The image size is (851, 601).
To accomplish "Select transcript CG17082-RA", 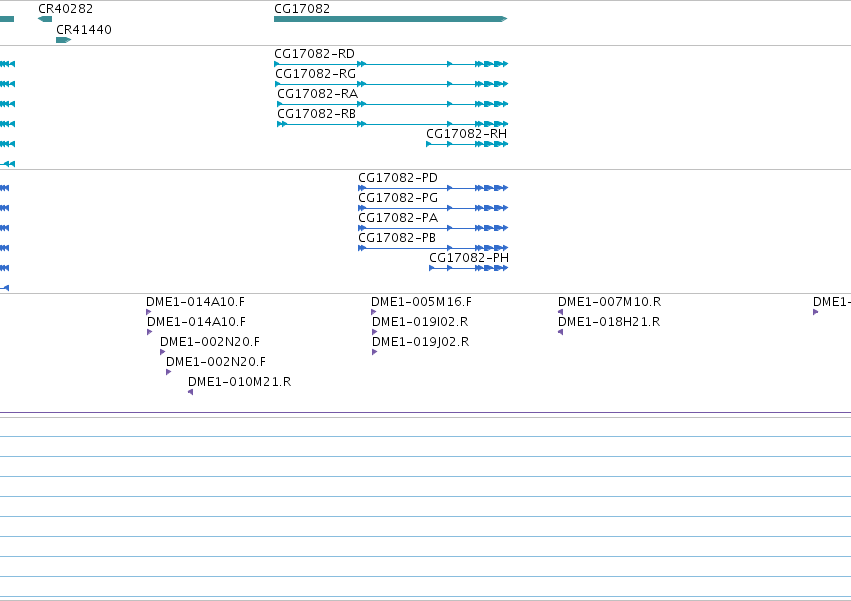I will [392, 104].
